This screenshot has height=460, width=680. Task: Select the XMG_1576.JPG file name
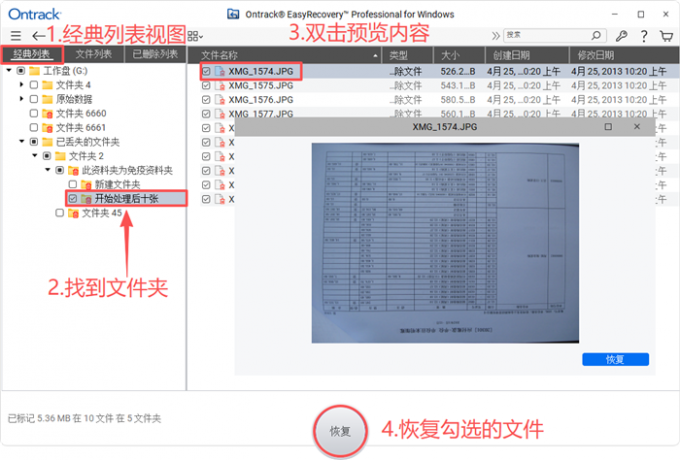pos(261,100)
